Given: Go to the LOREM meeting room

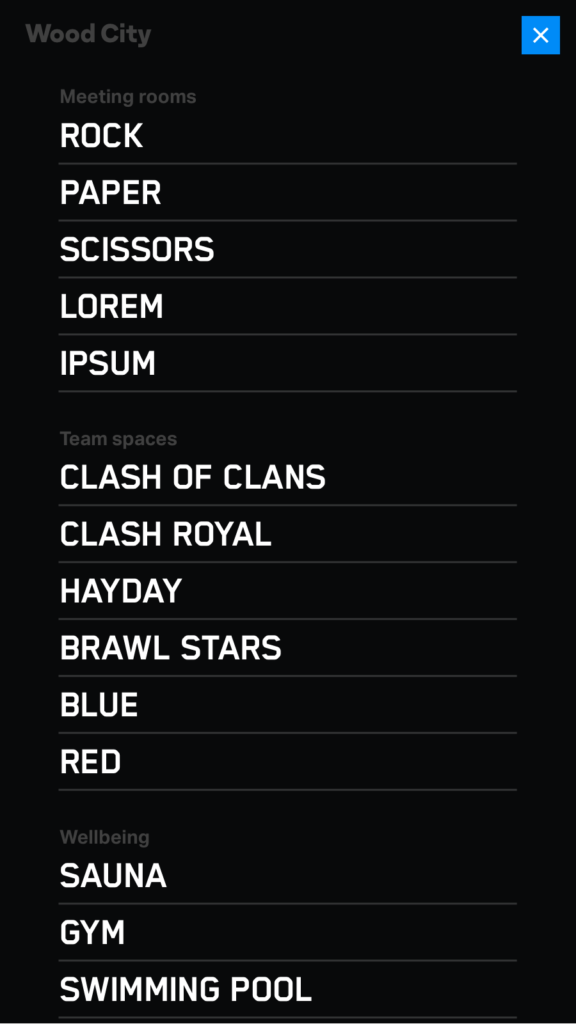Looking at the screenshot, I should coord(287,306).
